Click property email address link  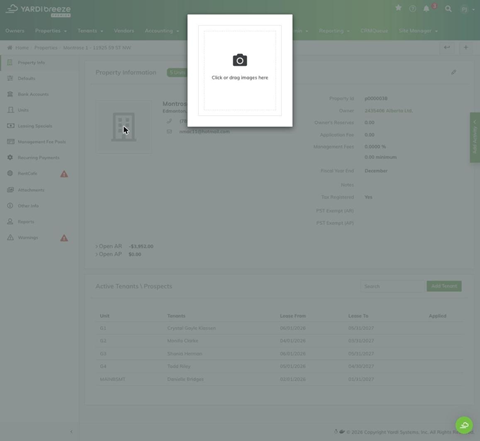(x=204, y=132)
